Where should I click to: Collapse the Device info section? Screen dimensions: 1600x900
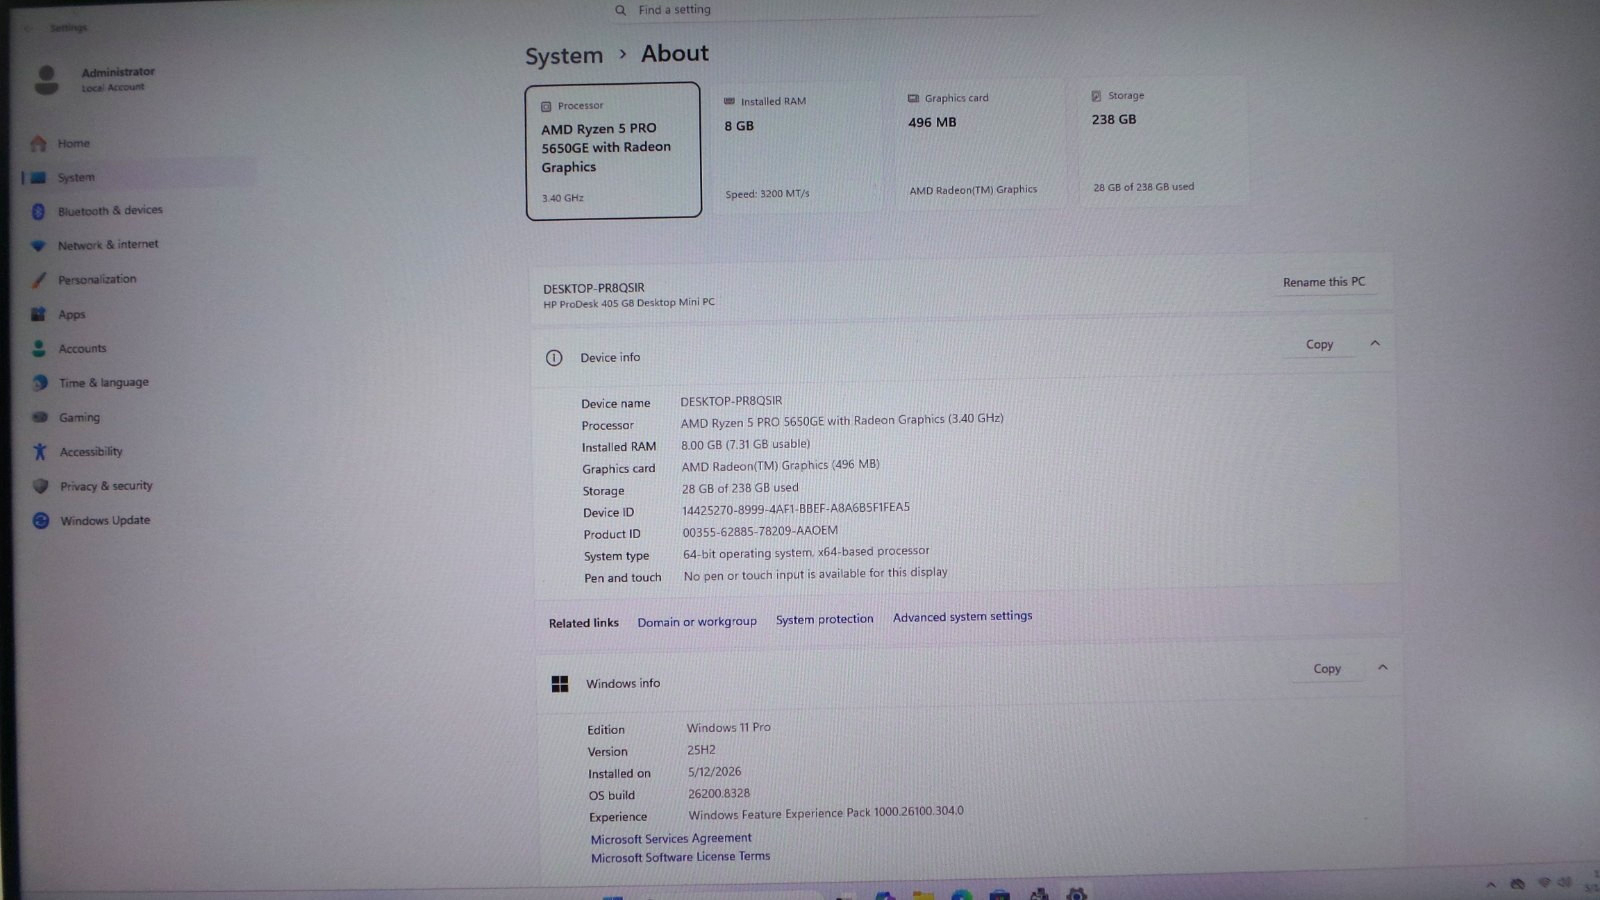(1375, 343)
